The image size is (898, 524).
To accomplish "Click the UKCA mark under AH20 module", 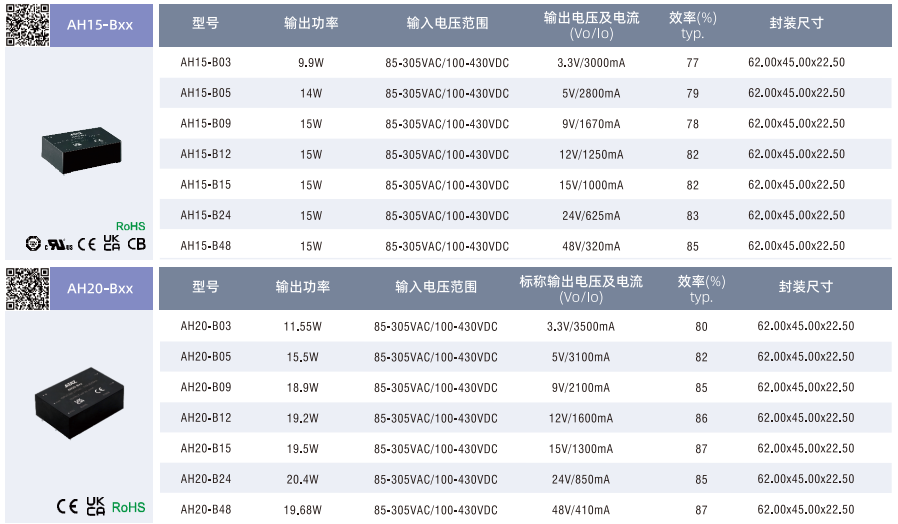I will point(96,506).
